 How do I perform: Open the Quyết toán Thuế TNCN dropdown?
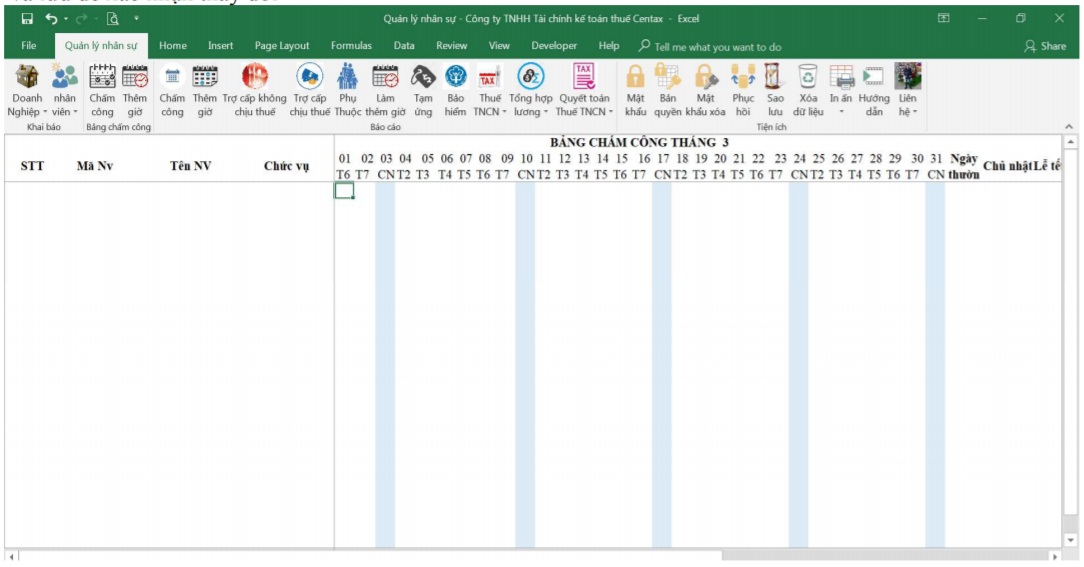584,112
